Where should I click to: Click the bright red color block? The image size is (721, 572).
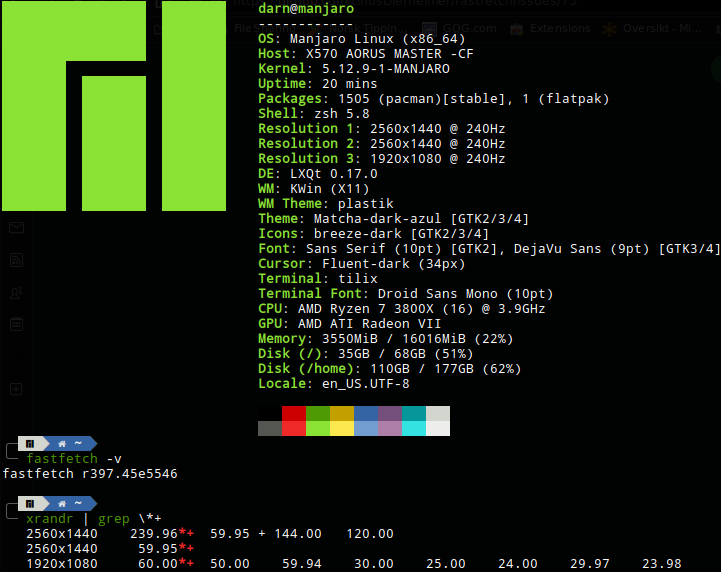click(294, 428)
